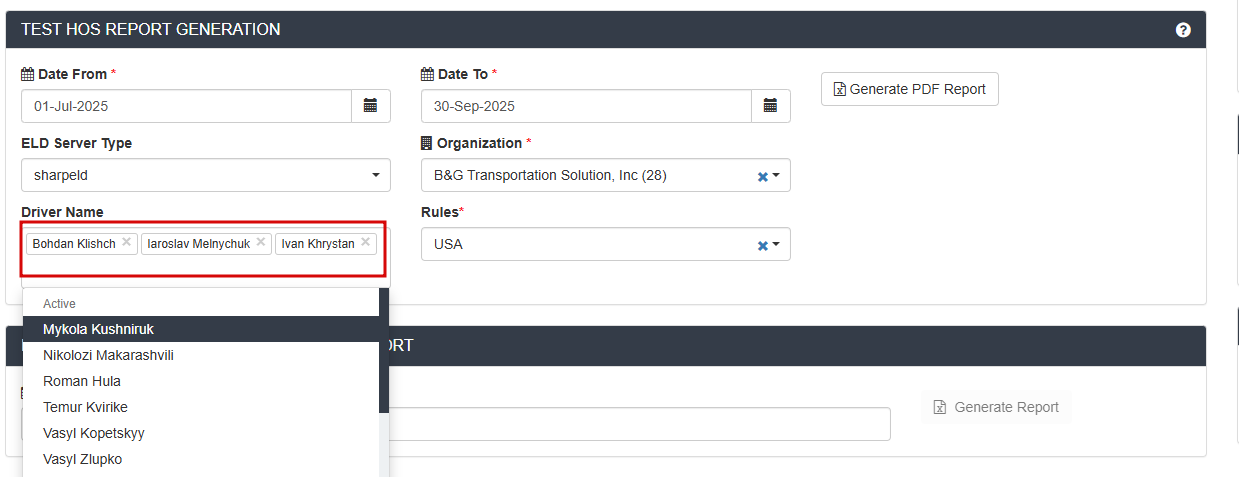1239x477 pixels.
Task: Clear the selected USA rules value
Action: tap(762, 245)
